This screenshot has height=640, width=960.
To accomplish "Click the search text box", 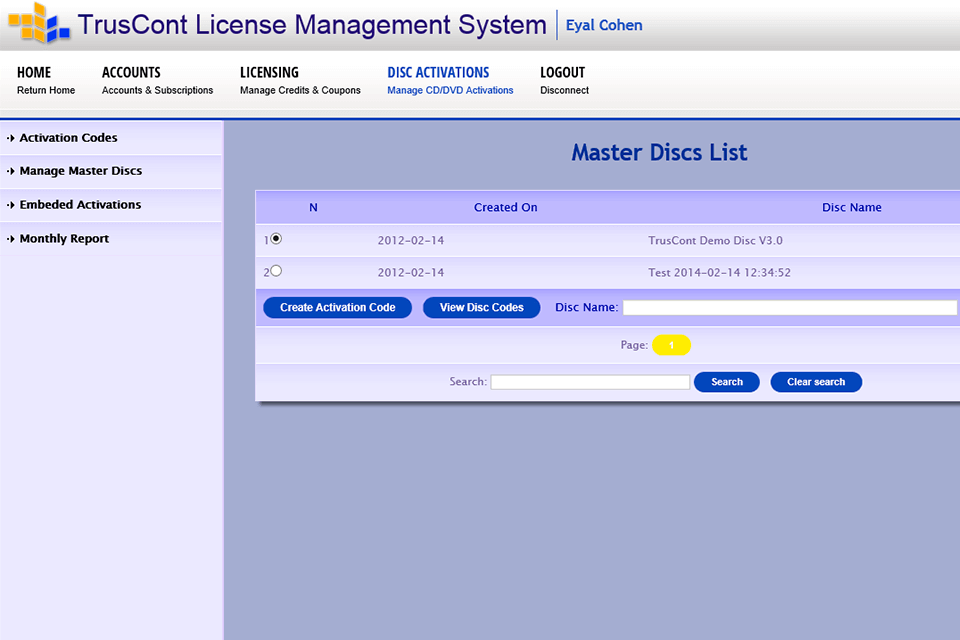I will [589, 381].
